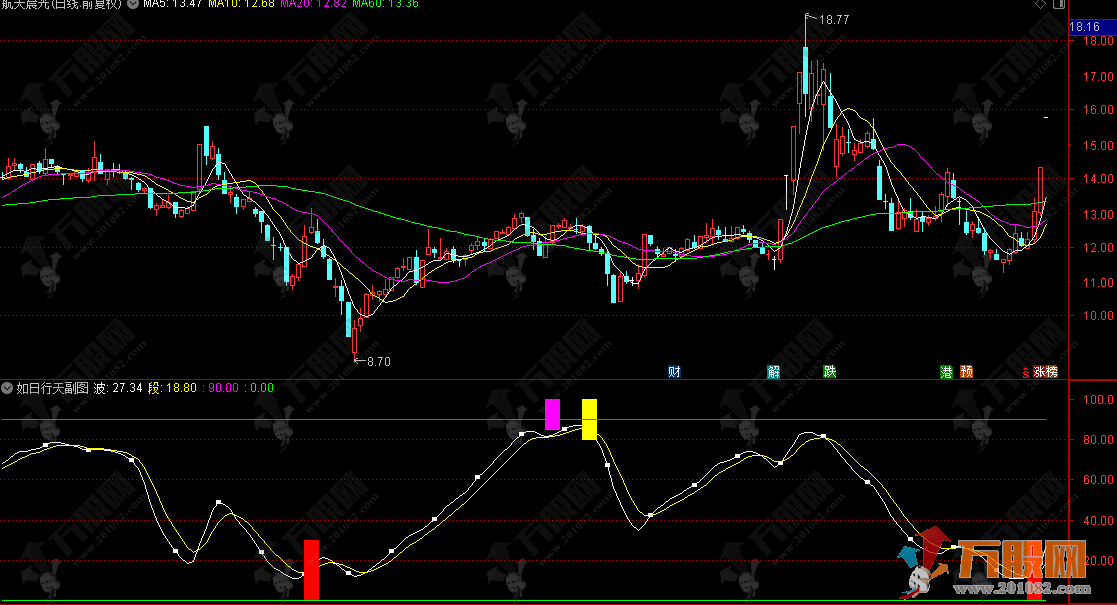The width and height of the screenshot is (1117, 605).
Task: Click the 如日行天副图 sub-chart title
Action: pos(52,388)
